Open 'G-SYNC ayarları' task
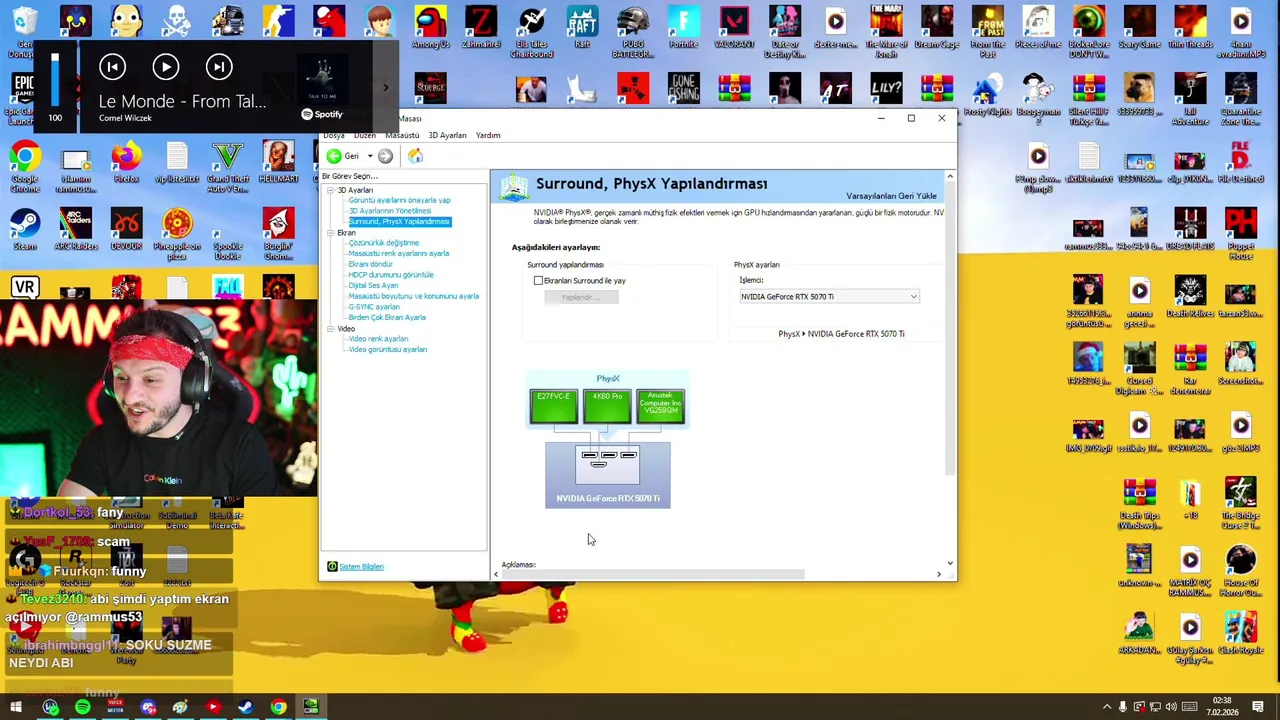Screen dimensions: 1280x720 click(x=374, y=307)
